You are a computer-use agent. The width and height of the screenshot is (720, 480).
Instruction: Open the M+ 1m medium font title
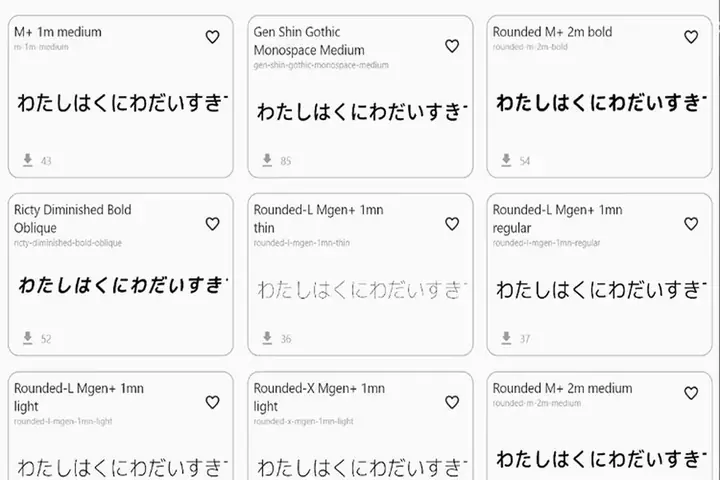(58, 32)
